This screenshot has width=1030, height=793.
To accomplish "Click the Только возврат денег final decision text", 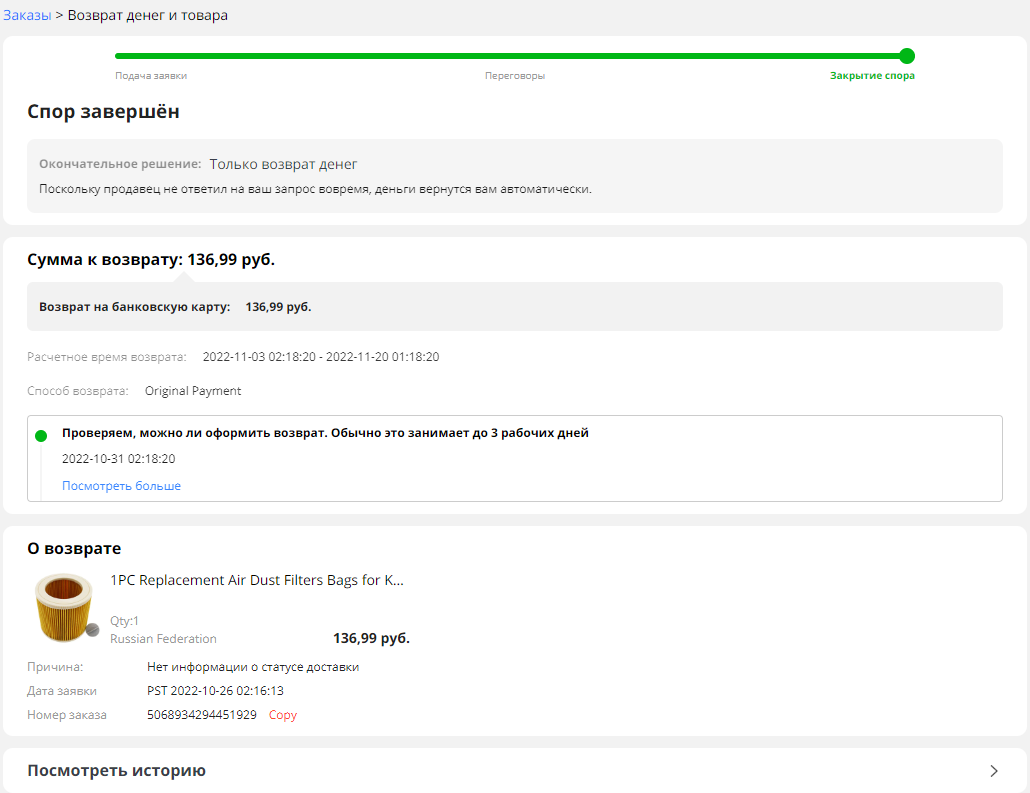I will click(283, 164).
